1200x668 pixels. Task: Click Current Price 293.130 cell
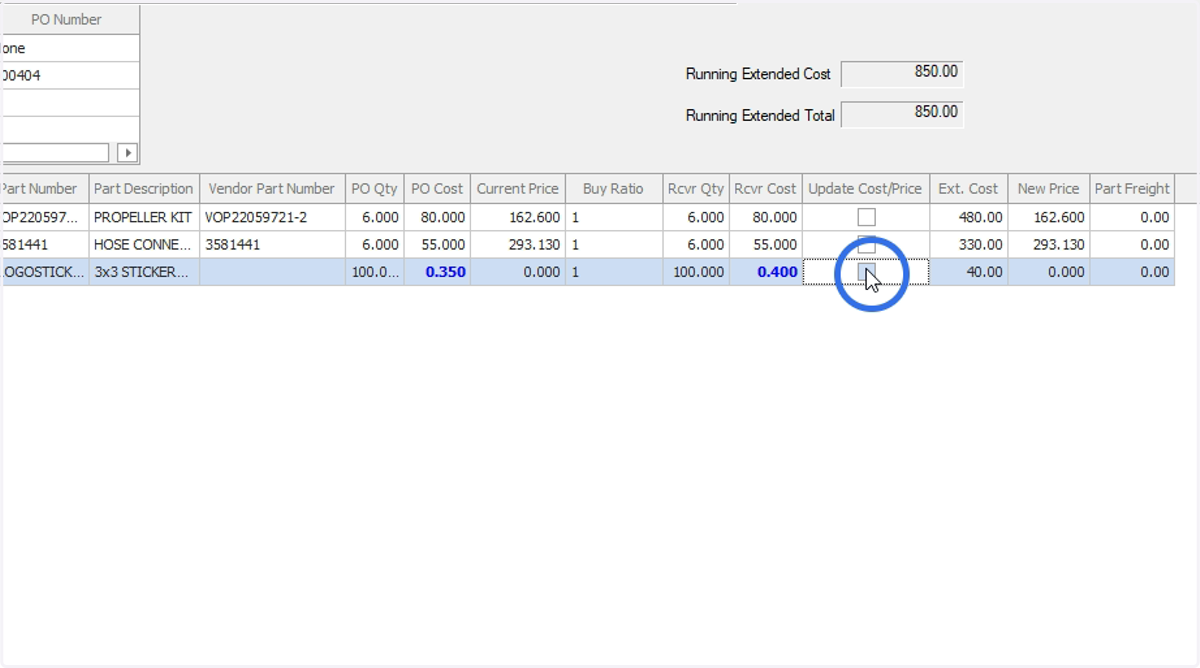(x=518, y=244)
